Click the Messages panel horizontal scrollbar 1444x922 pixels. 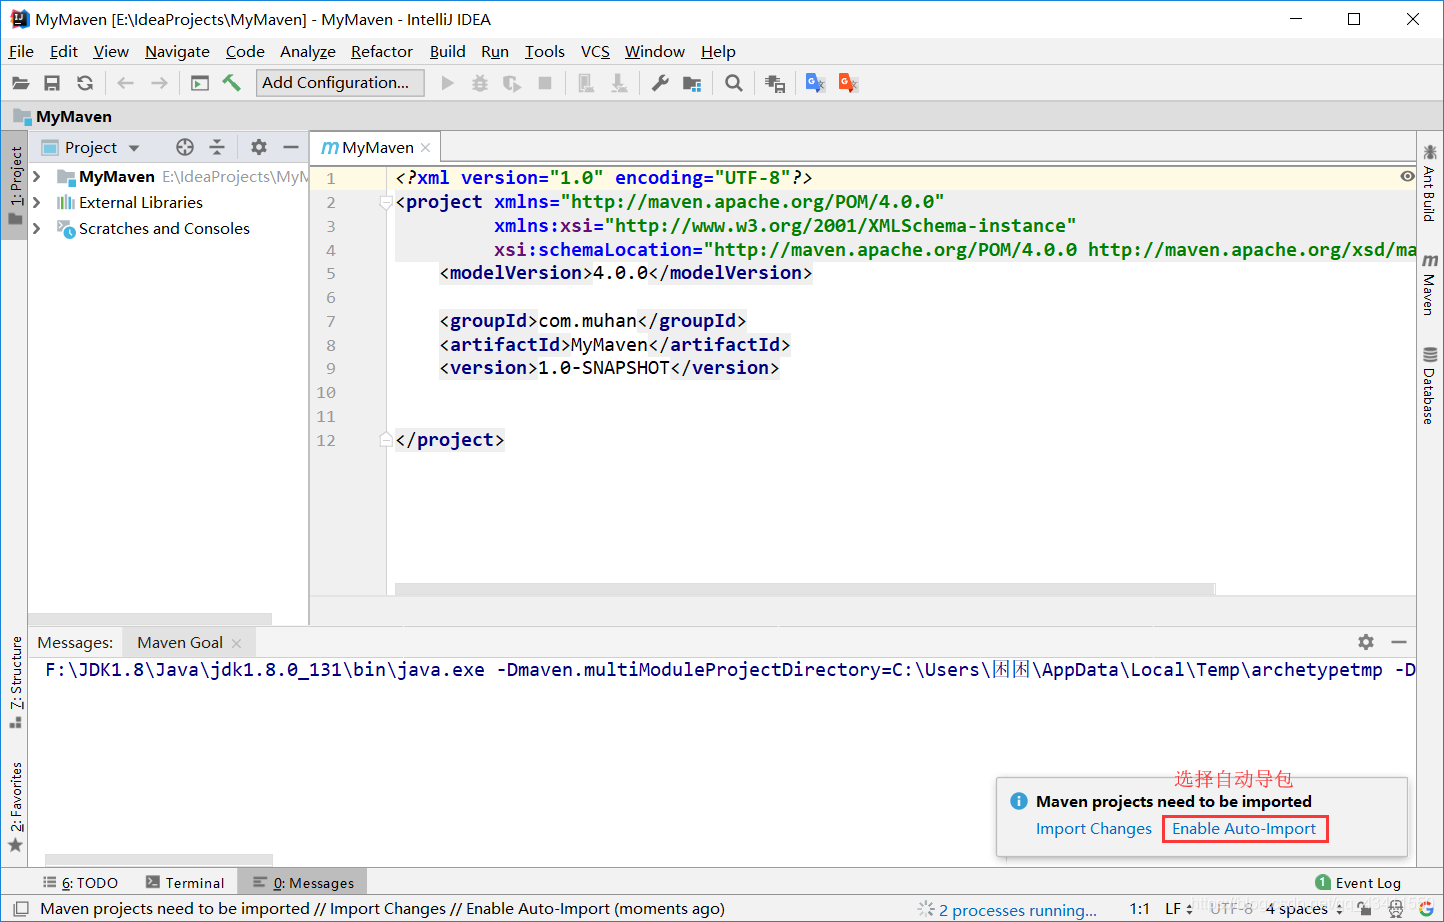tap(159, 860)
